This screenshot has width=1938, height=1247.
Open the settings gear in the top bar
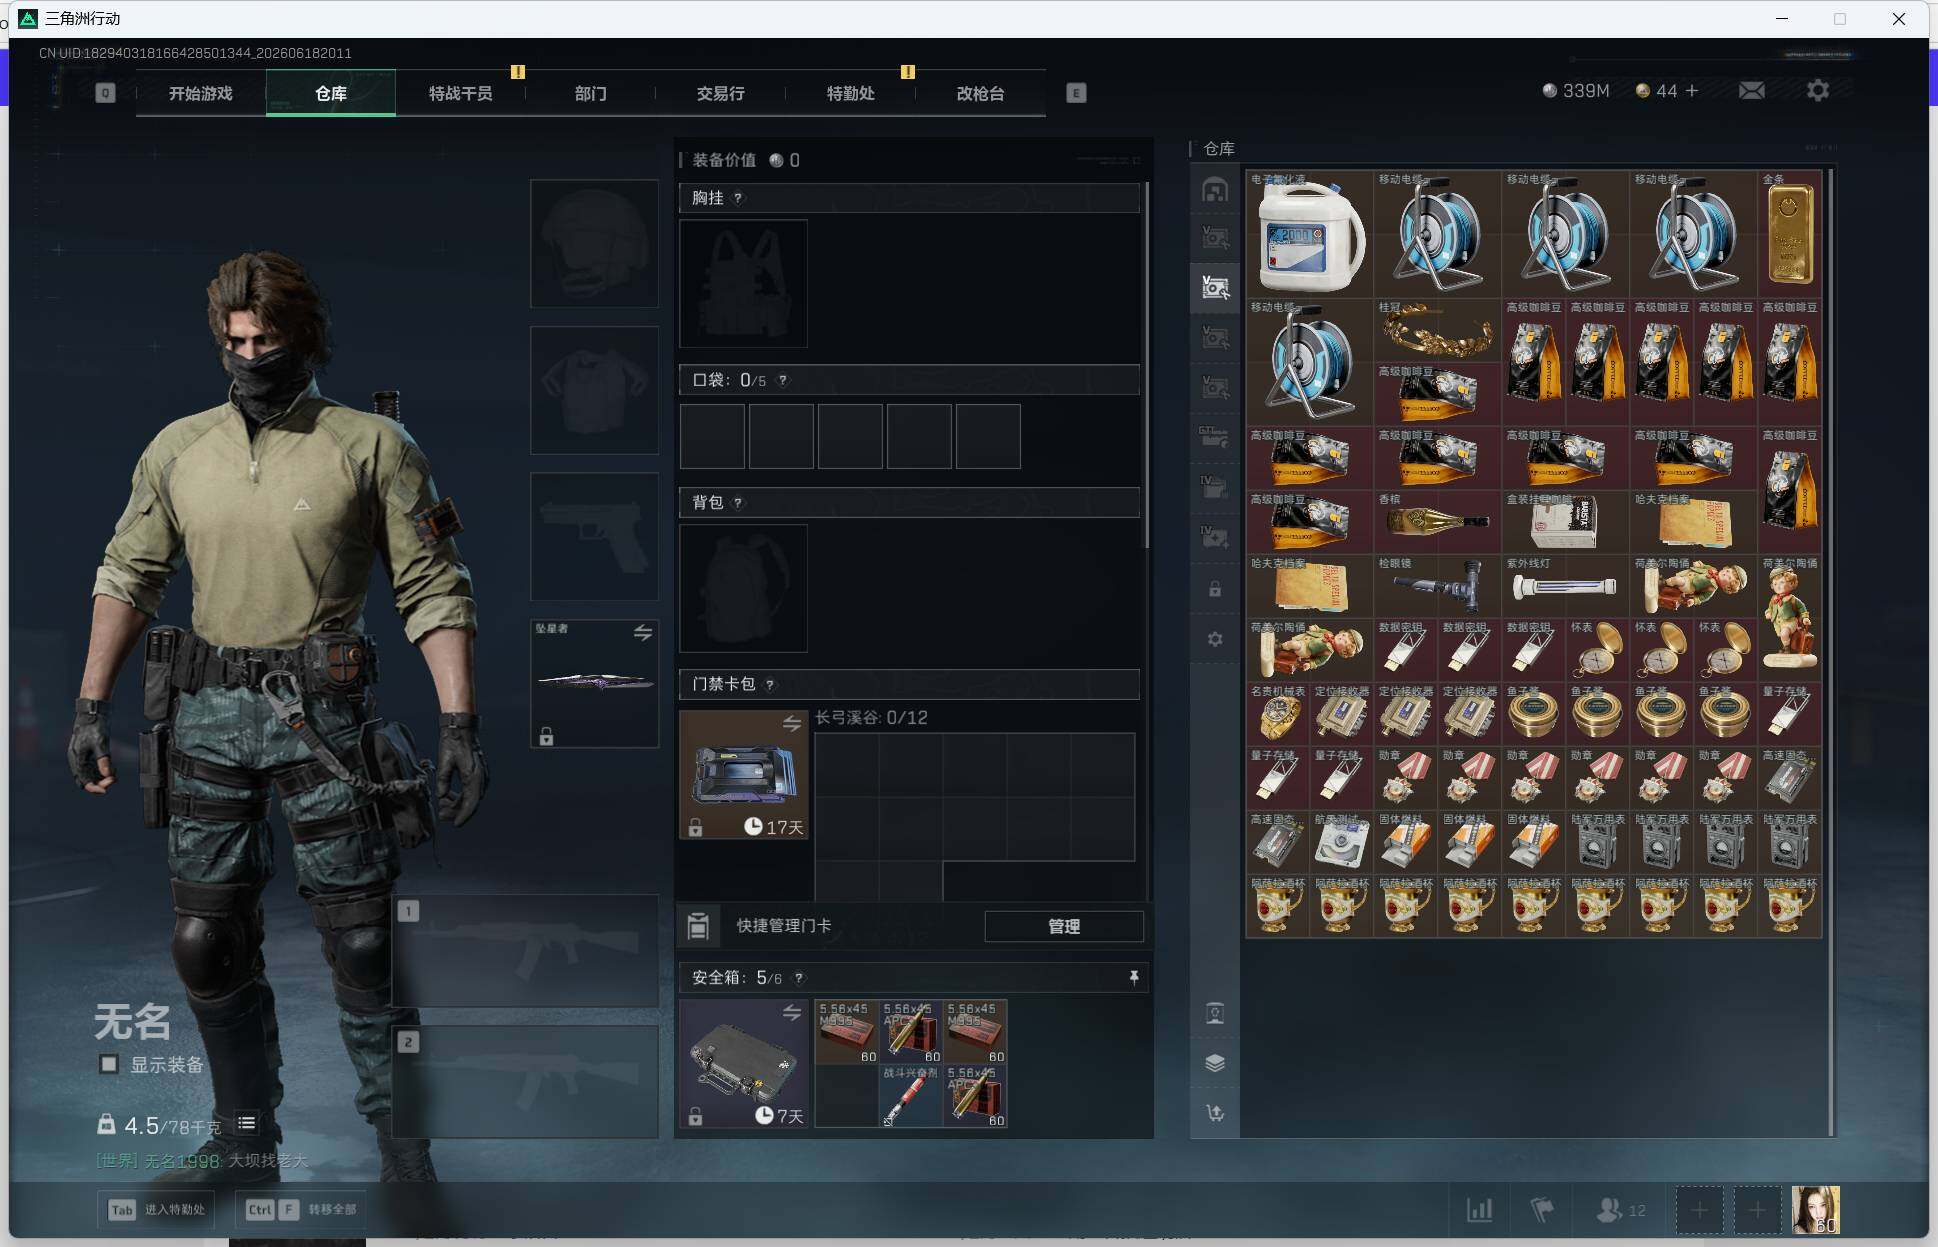pyautogui.click(x=1818, y=91)
